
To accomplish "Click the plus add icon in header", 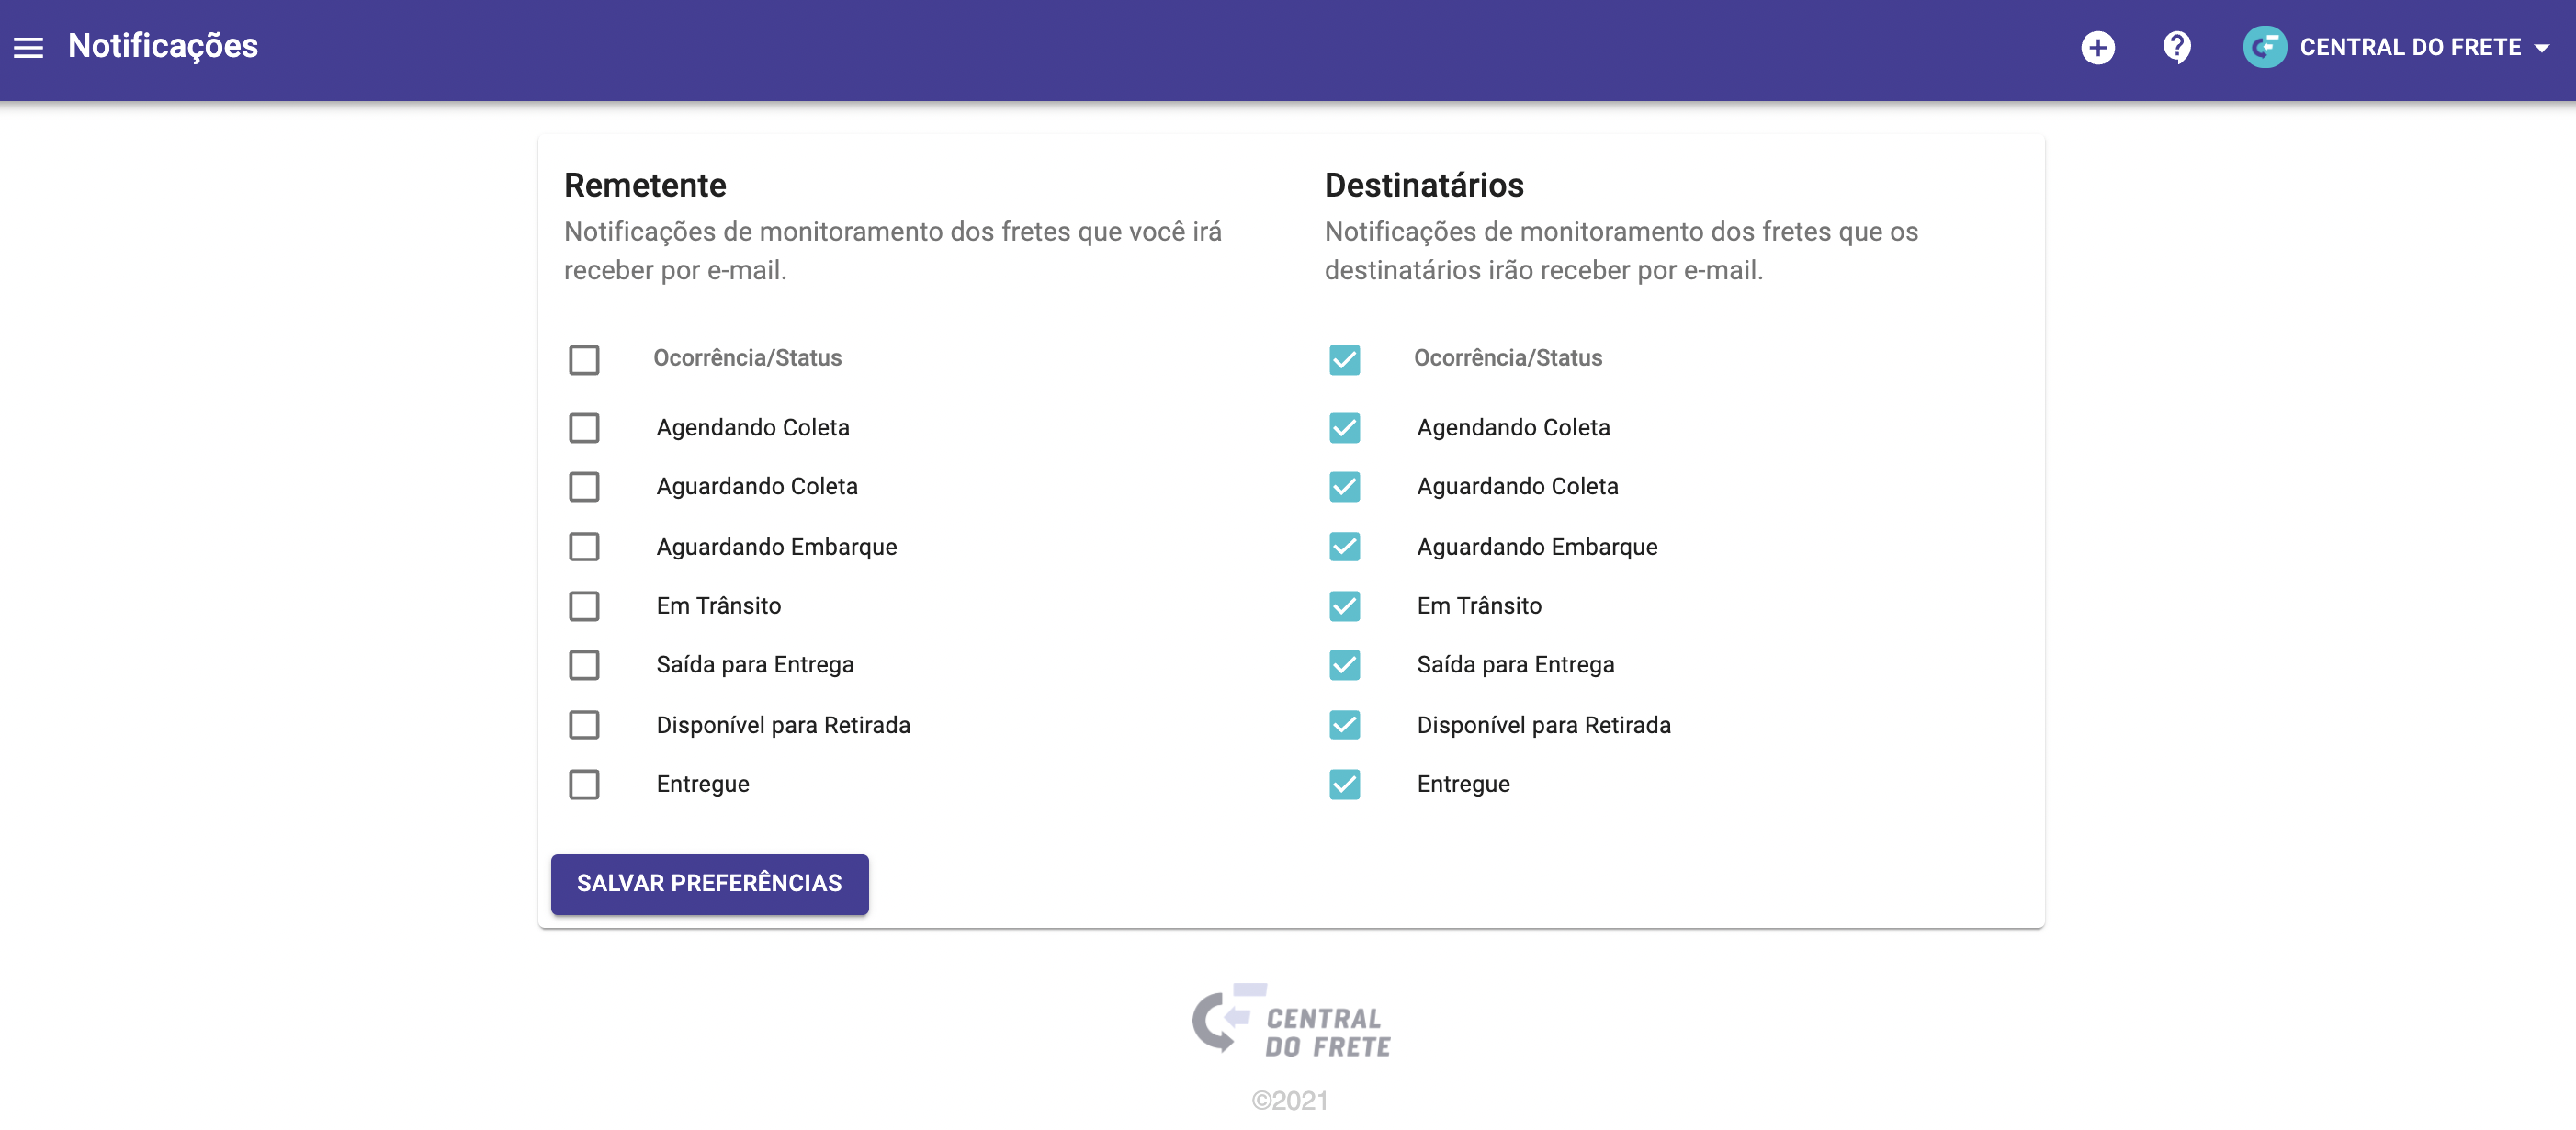I will click(2097, 47).
